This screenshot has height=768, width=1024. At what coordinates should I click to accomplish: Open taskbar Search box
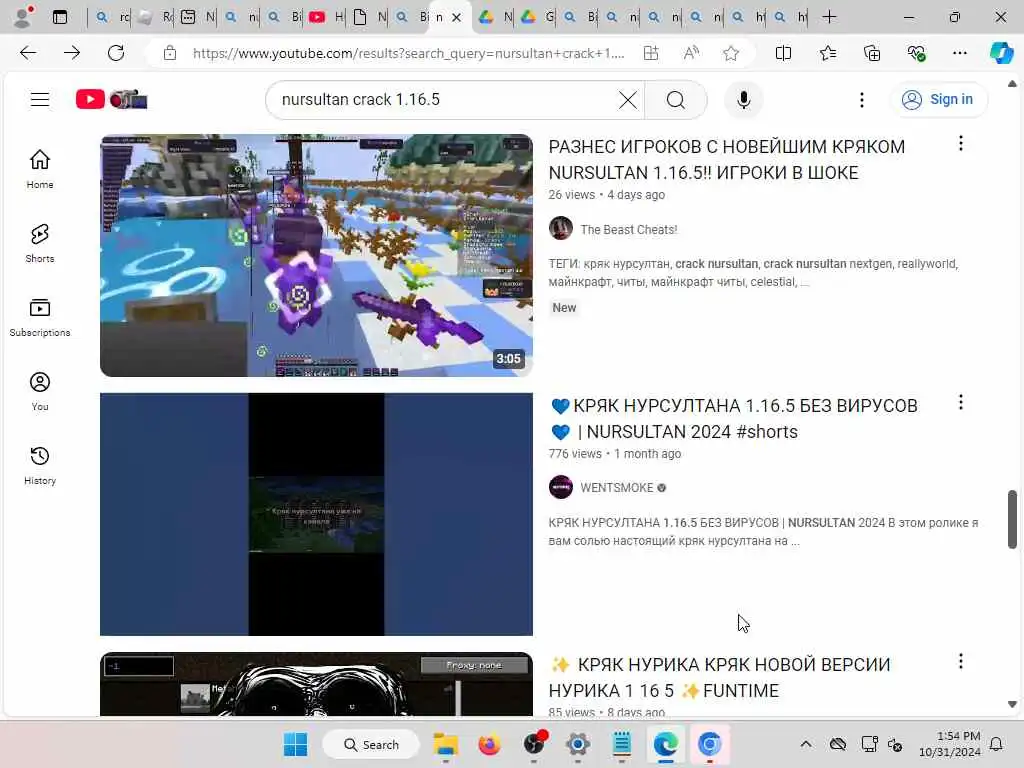tap(372, 744)
